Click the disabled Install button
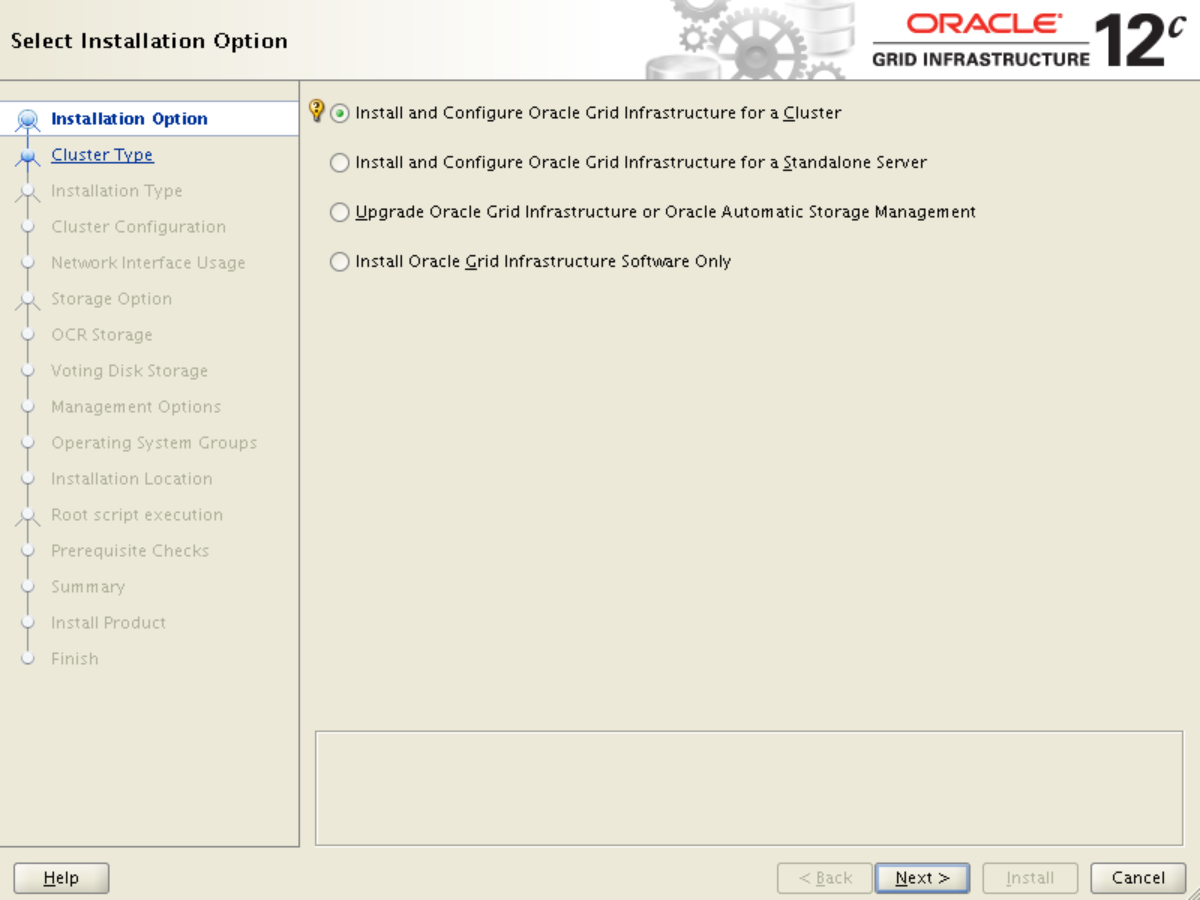The width and height of the screenshot is (1200, 900). (x=1030, y=878)
